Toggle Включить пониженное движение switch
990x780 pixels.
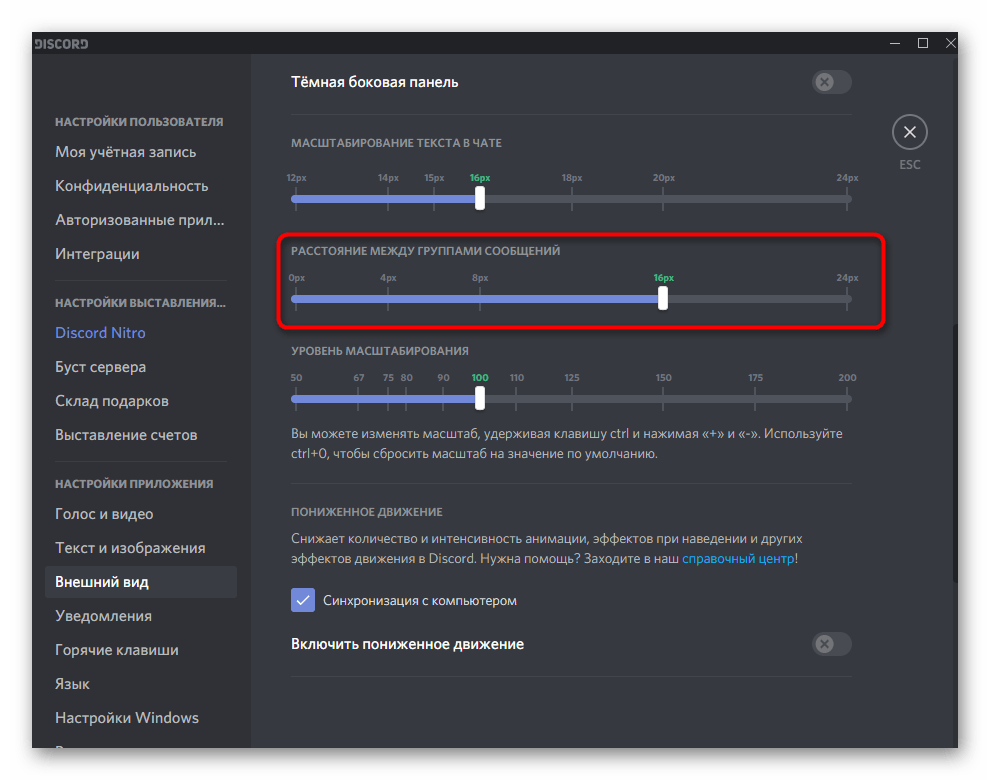pos(832,644)
